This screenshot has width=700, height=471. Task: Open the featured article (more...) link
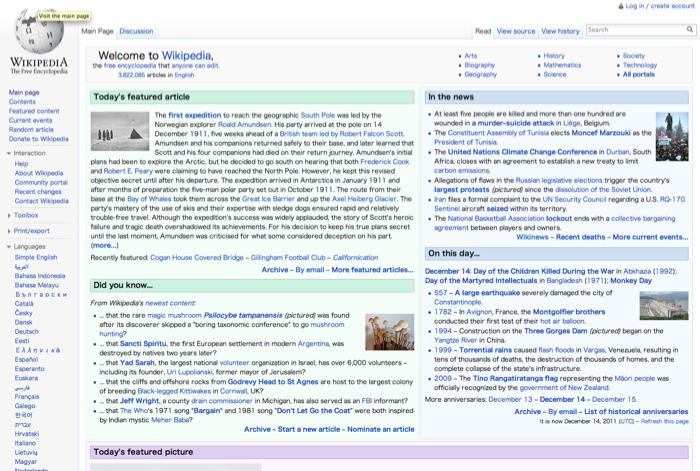[104, 246]
